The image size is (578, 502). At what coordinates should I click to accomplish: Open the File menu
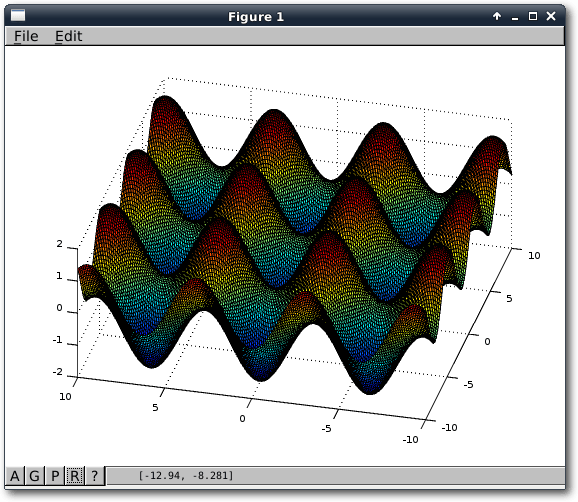[x=26, y=36]
